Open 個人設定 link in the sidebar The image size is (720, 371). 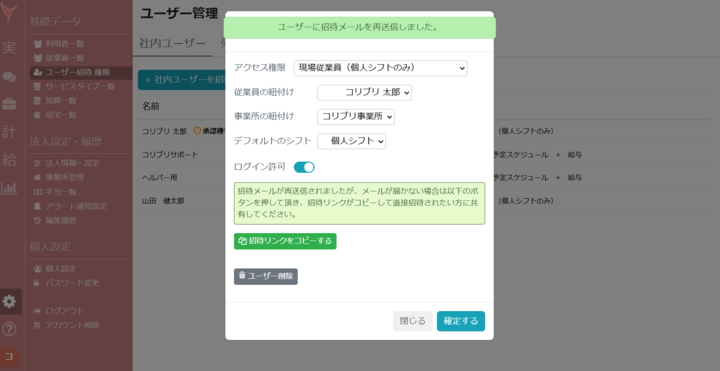[55, 269]
